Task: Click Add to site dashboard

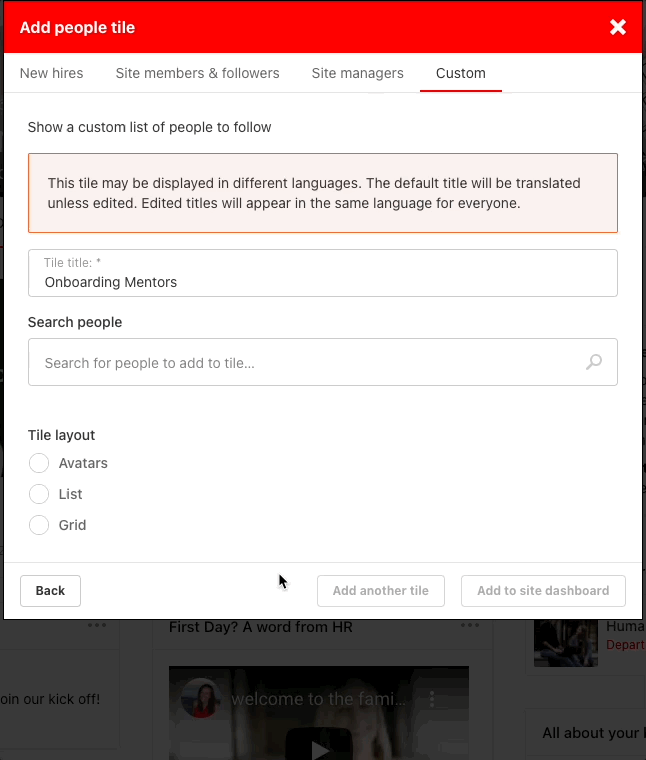Action: tap(543, 591)
